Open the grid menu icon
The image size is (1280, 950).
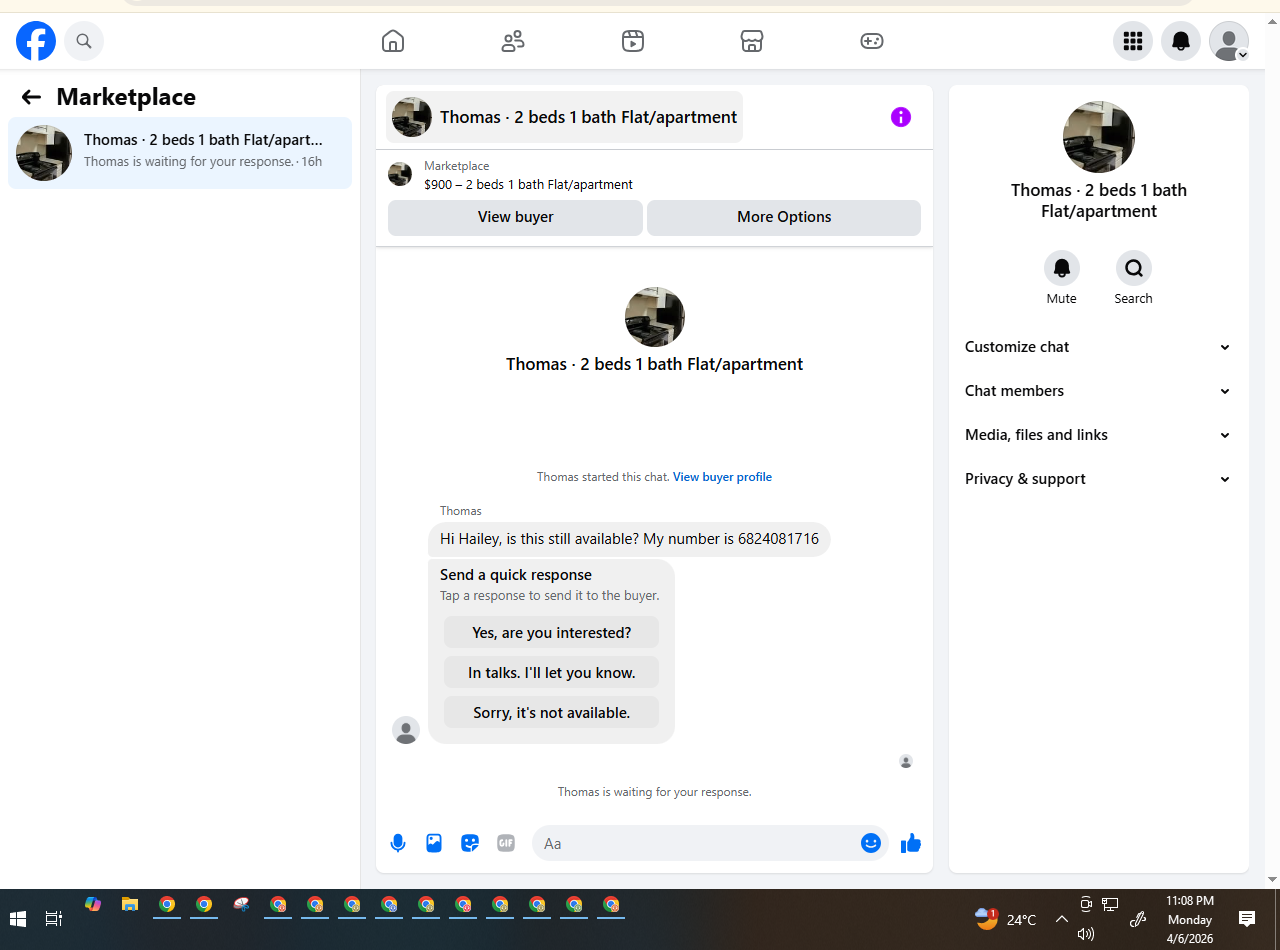click(1133, 41)
